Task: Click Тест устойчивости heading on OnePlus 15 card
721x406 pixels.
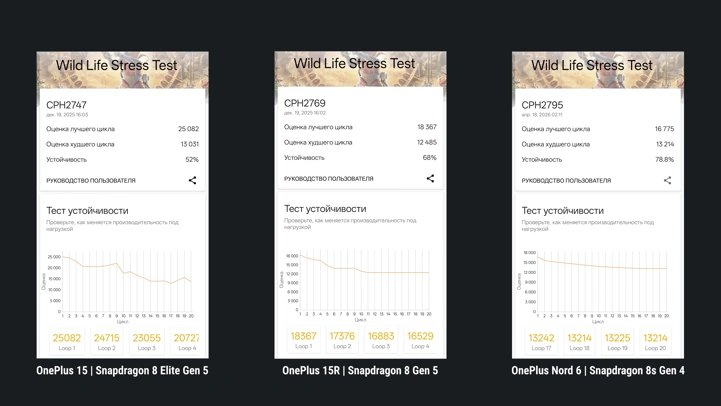Action: (87, 211)
